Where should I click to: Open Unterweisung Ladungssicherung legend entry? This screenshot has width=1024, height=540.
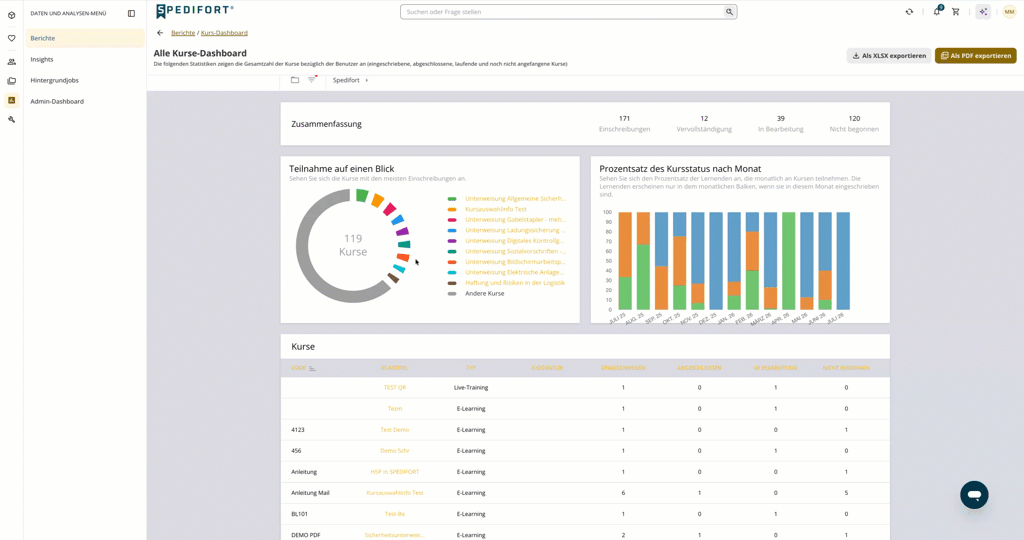[515, 230]
